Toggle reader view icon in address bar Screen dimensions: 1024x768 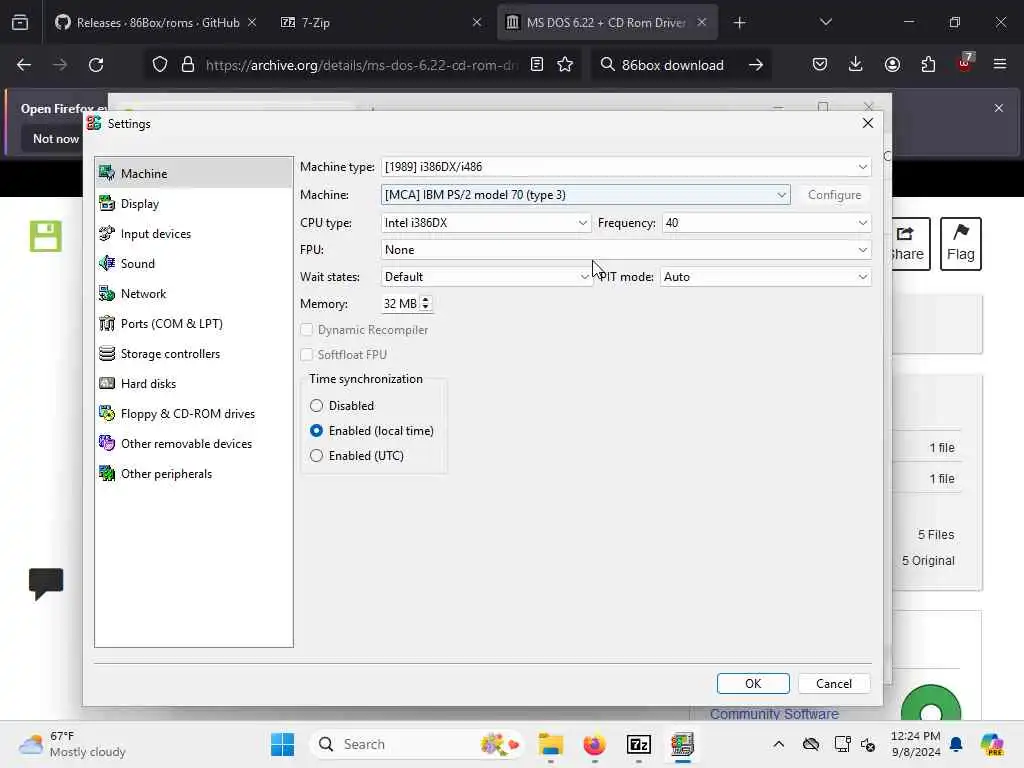(537, 65)
